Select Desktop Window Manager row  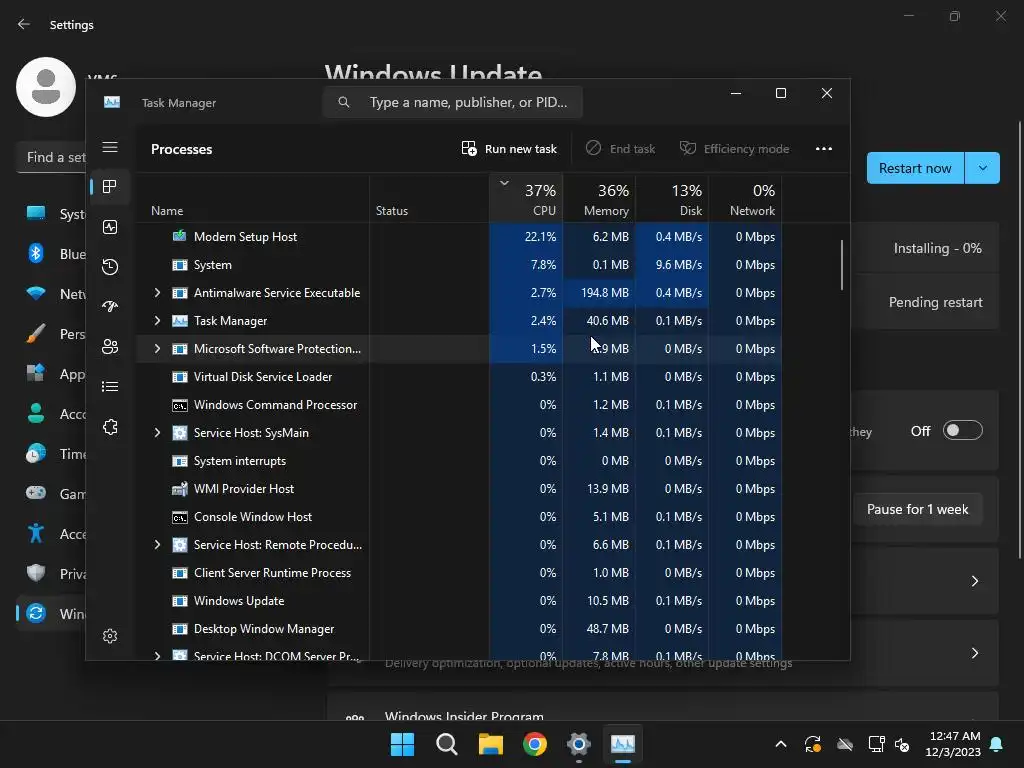(460, 629)
